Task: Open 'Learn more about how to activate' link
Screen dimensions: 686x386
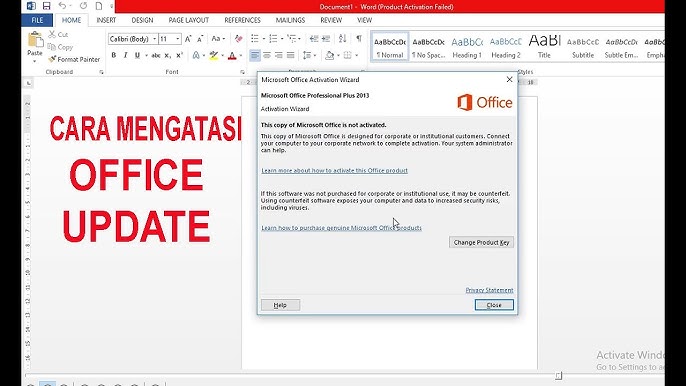Action: pos(334,170)
